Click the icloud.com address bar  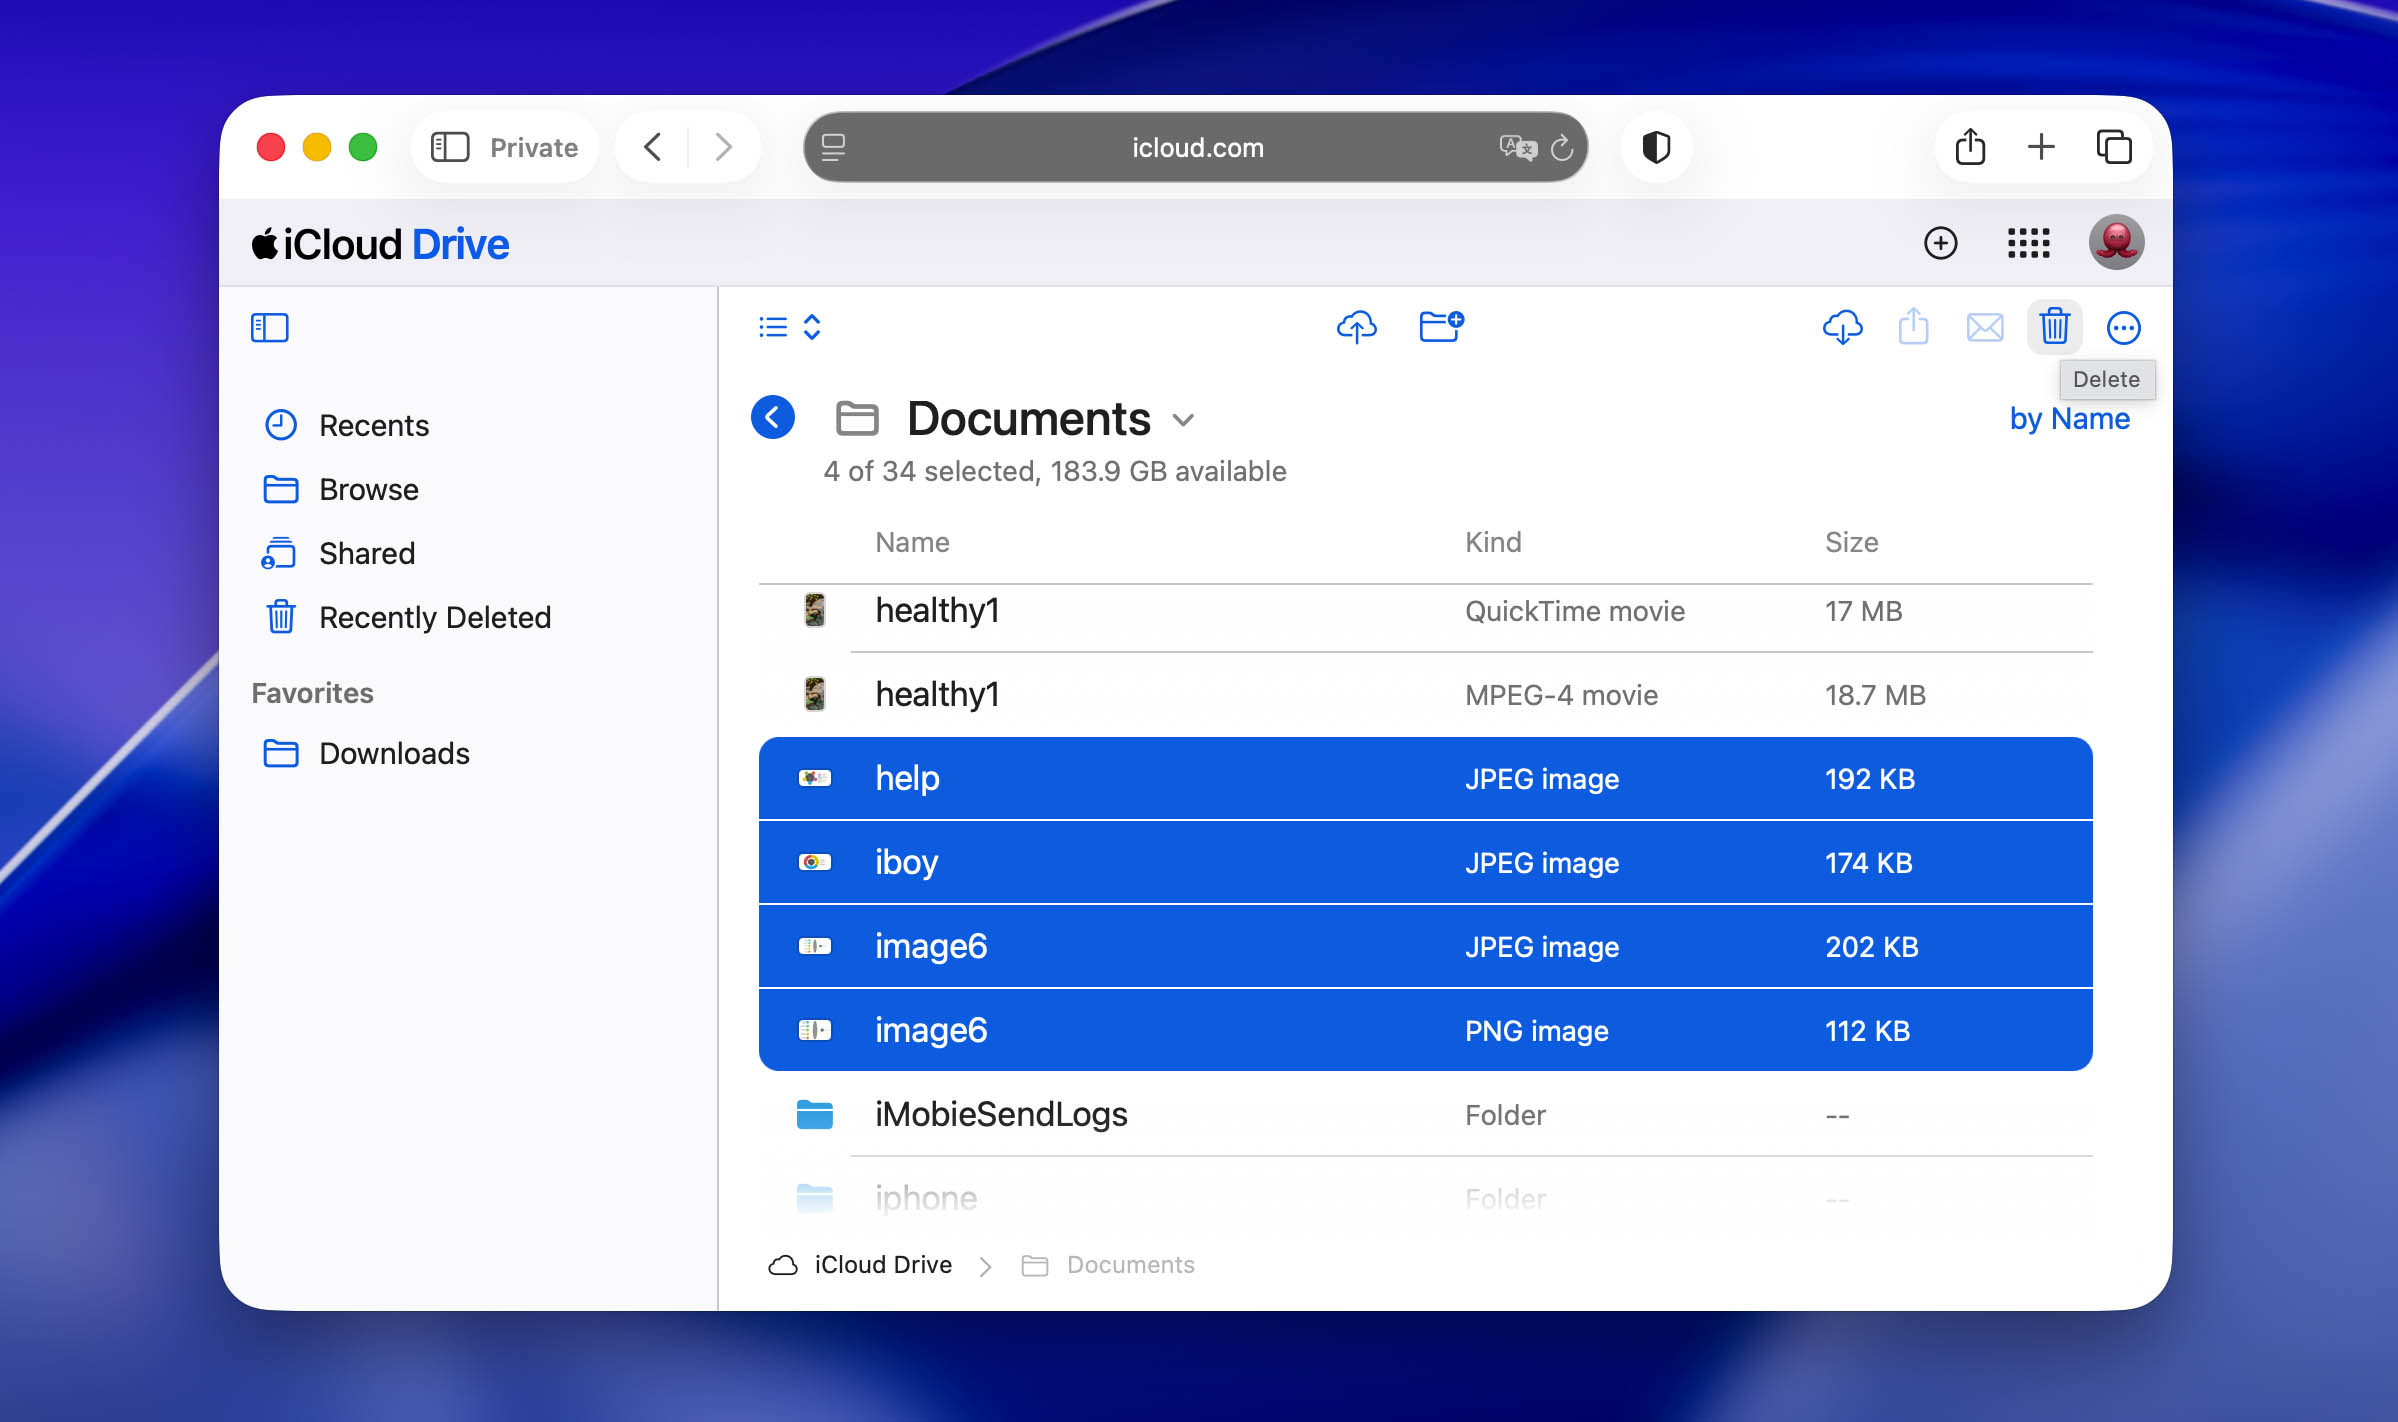coord(1195,147)
